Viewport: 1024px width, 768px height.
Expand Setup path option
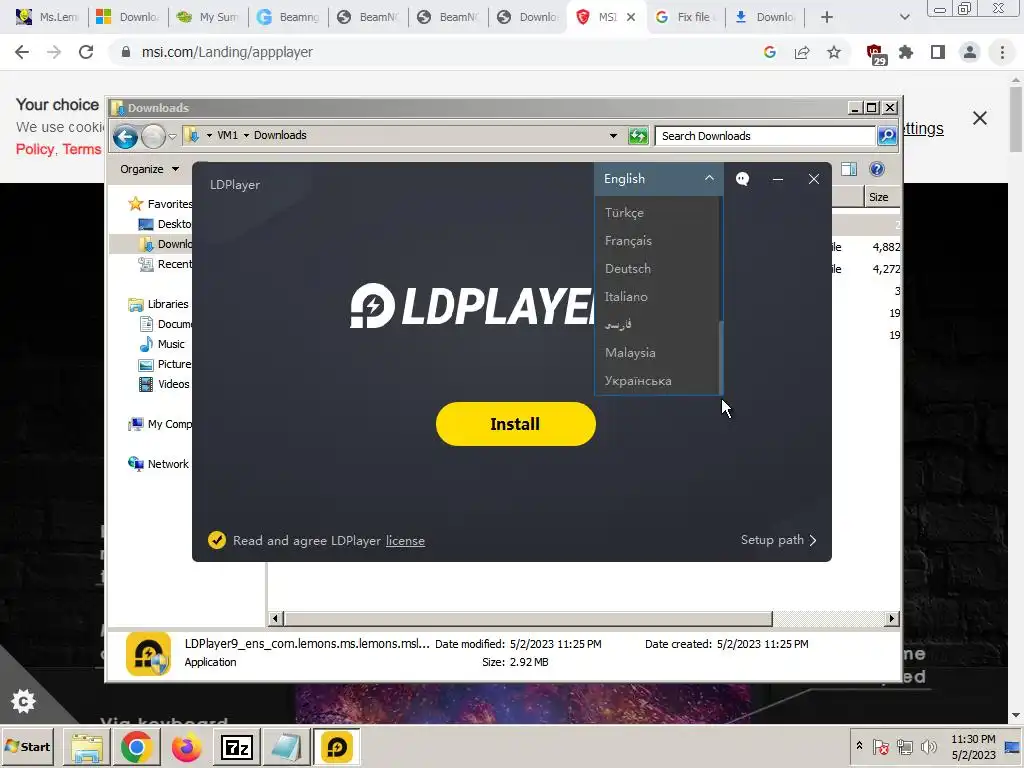tap(778, 540)
